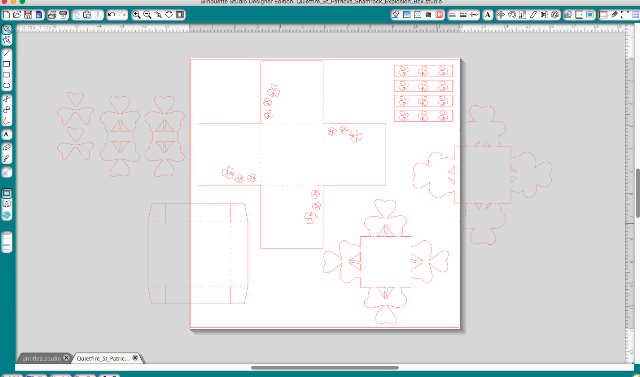Open the Scale window
Image resolution: width=640 pixels, height=377 pixels.
click(522, 15)
